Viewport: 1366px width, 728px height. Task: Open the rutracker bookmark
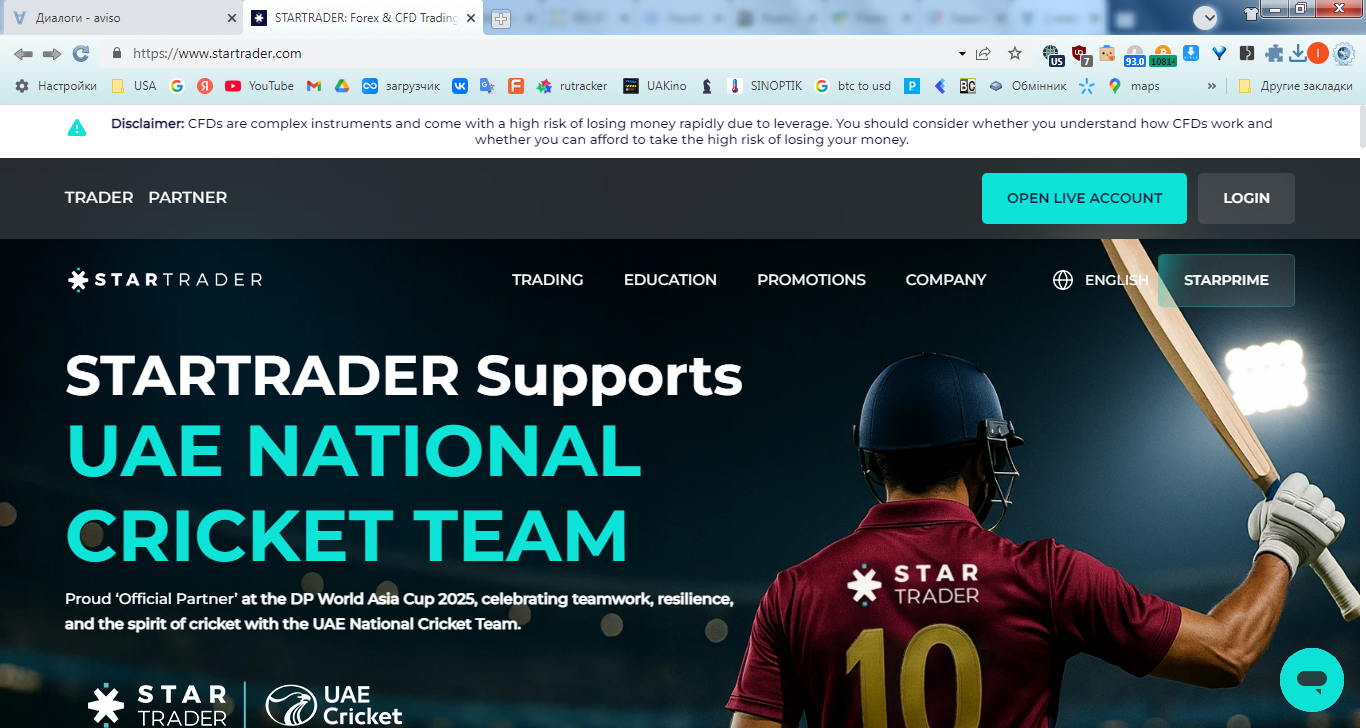pyautogui.click(x=572, y=86)
